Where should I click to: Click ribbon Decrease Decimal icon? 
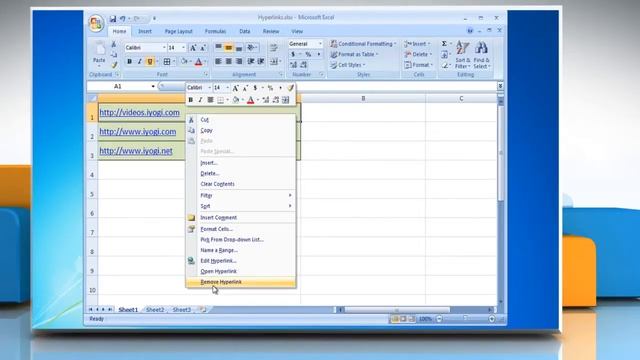click(x=303, y=64)
